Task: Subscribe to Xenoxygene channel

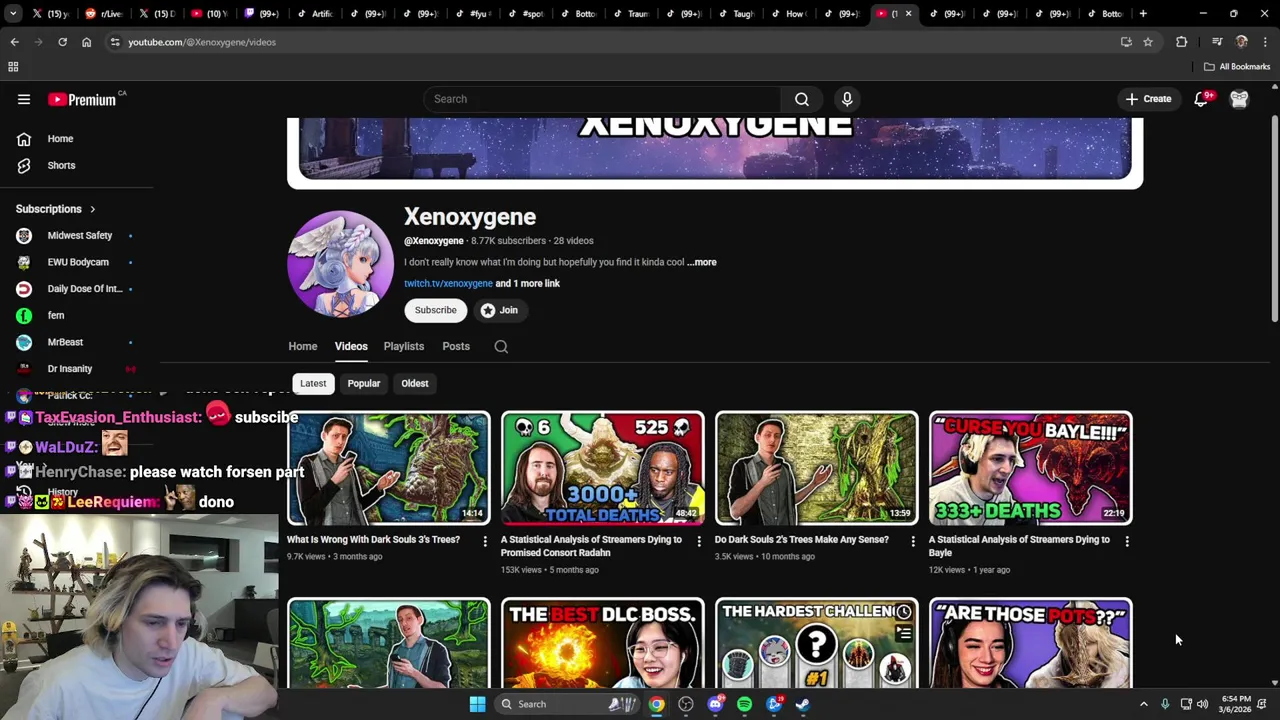Action: 435,310
